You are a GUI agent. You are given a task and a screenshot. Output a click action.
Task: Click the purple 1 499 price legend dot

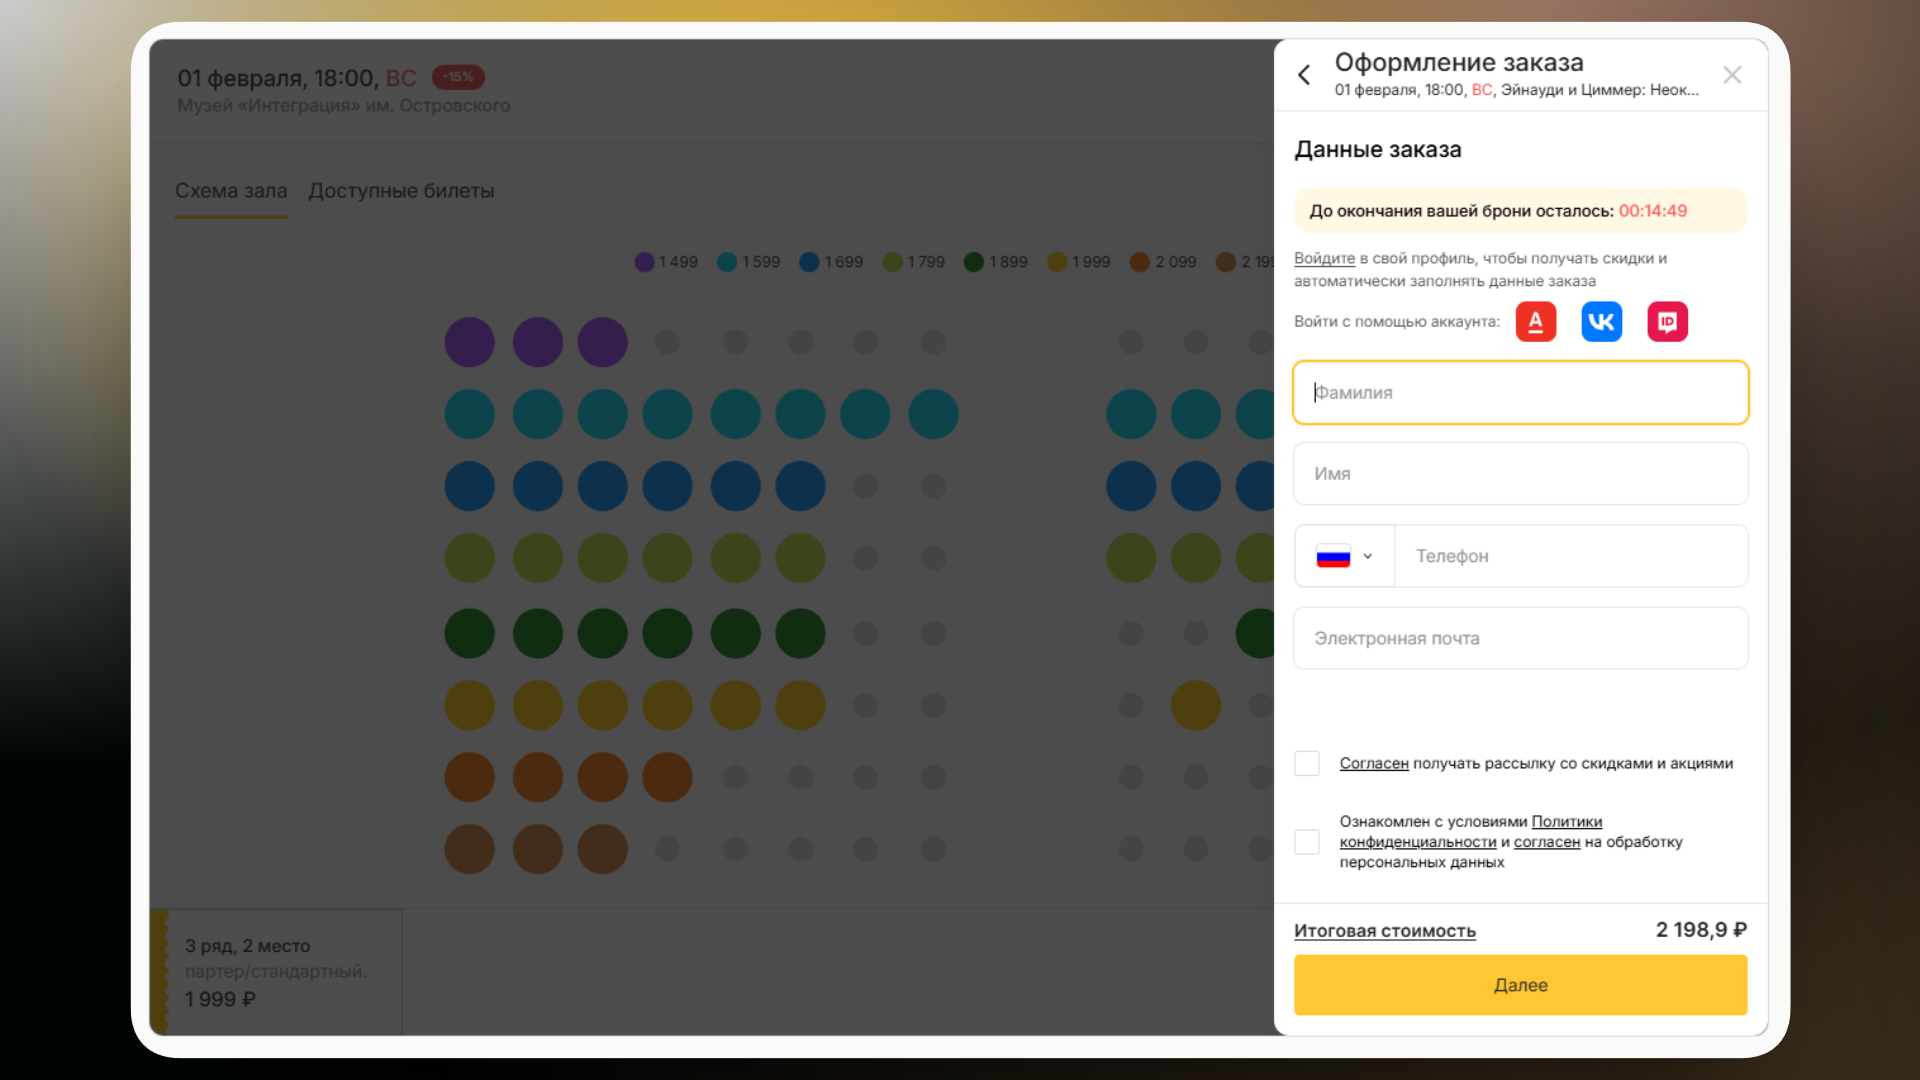(x=644, y=262)
